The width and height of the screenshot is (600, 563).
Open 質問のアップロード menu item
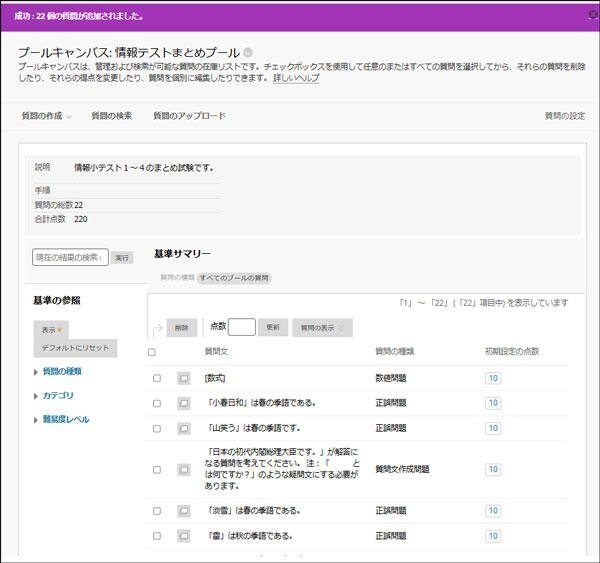click(189, 116)
